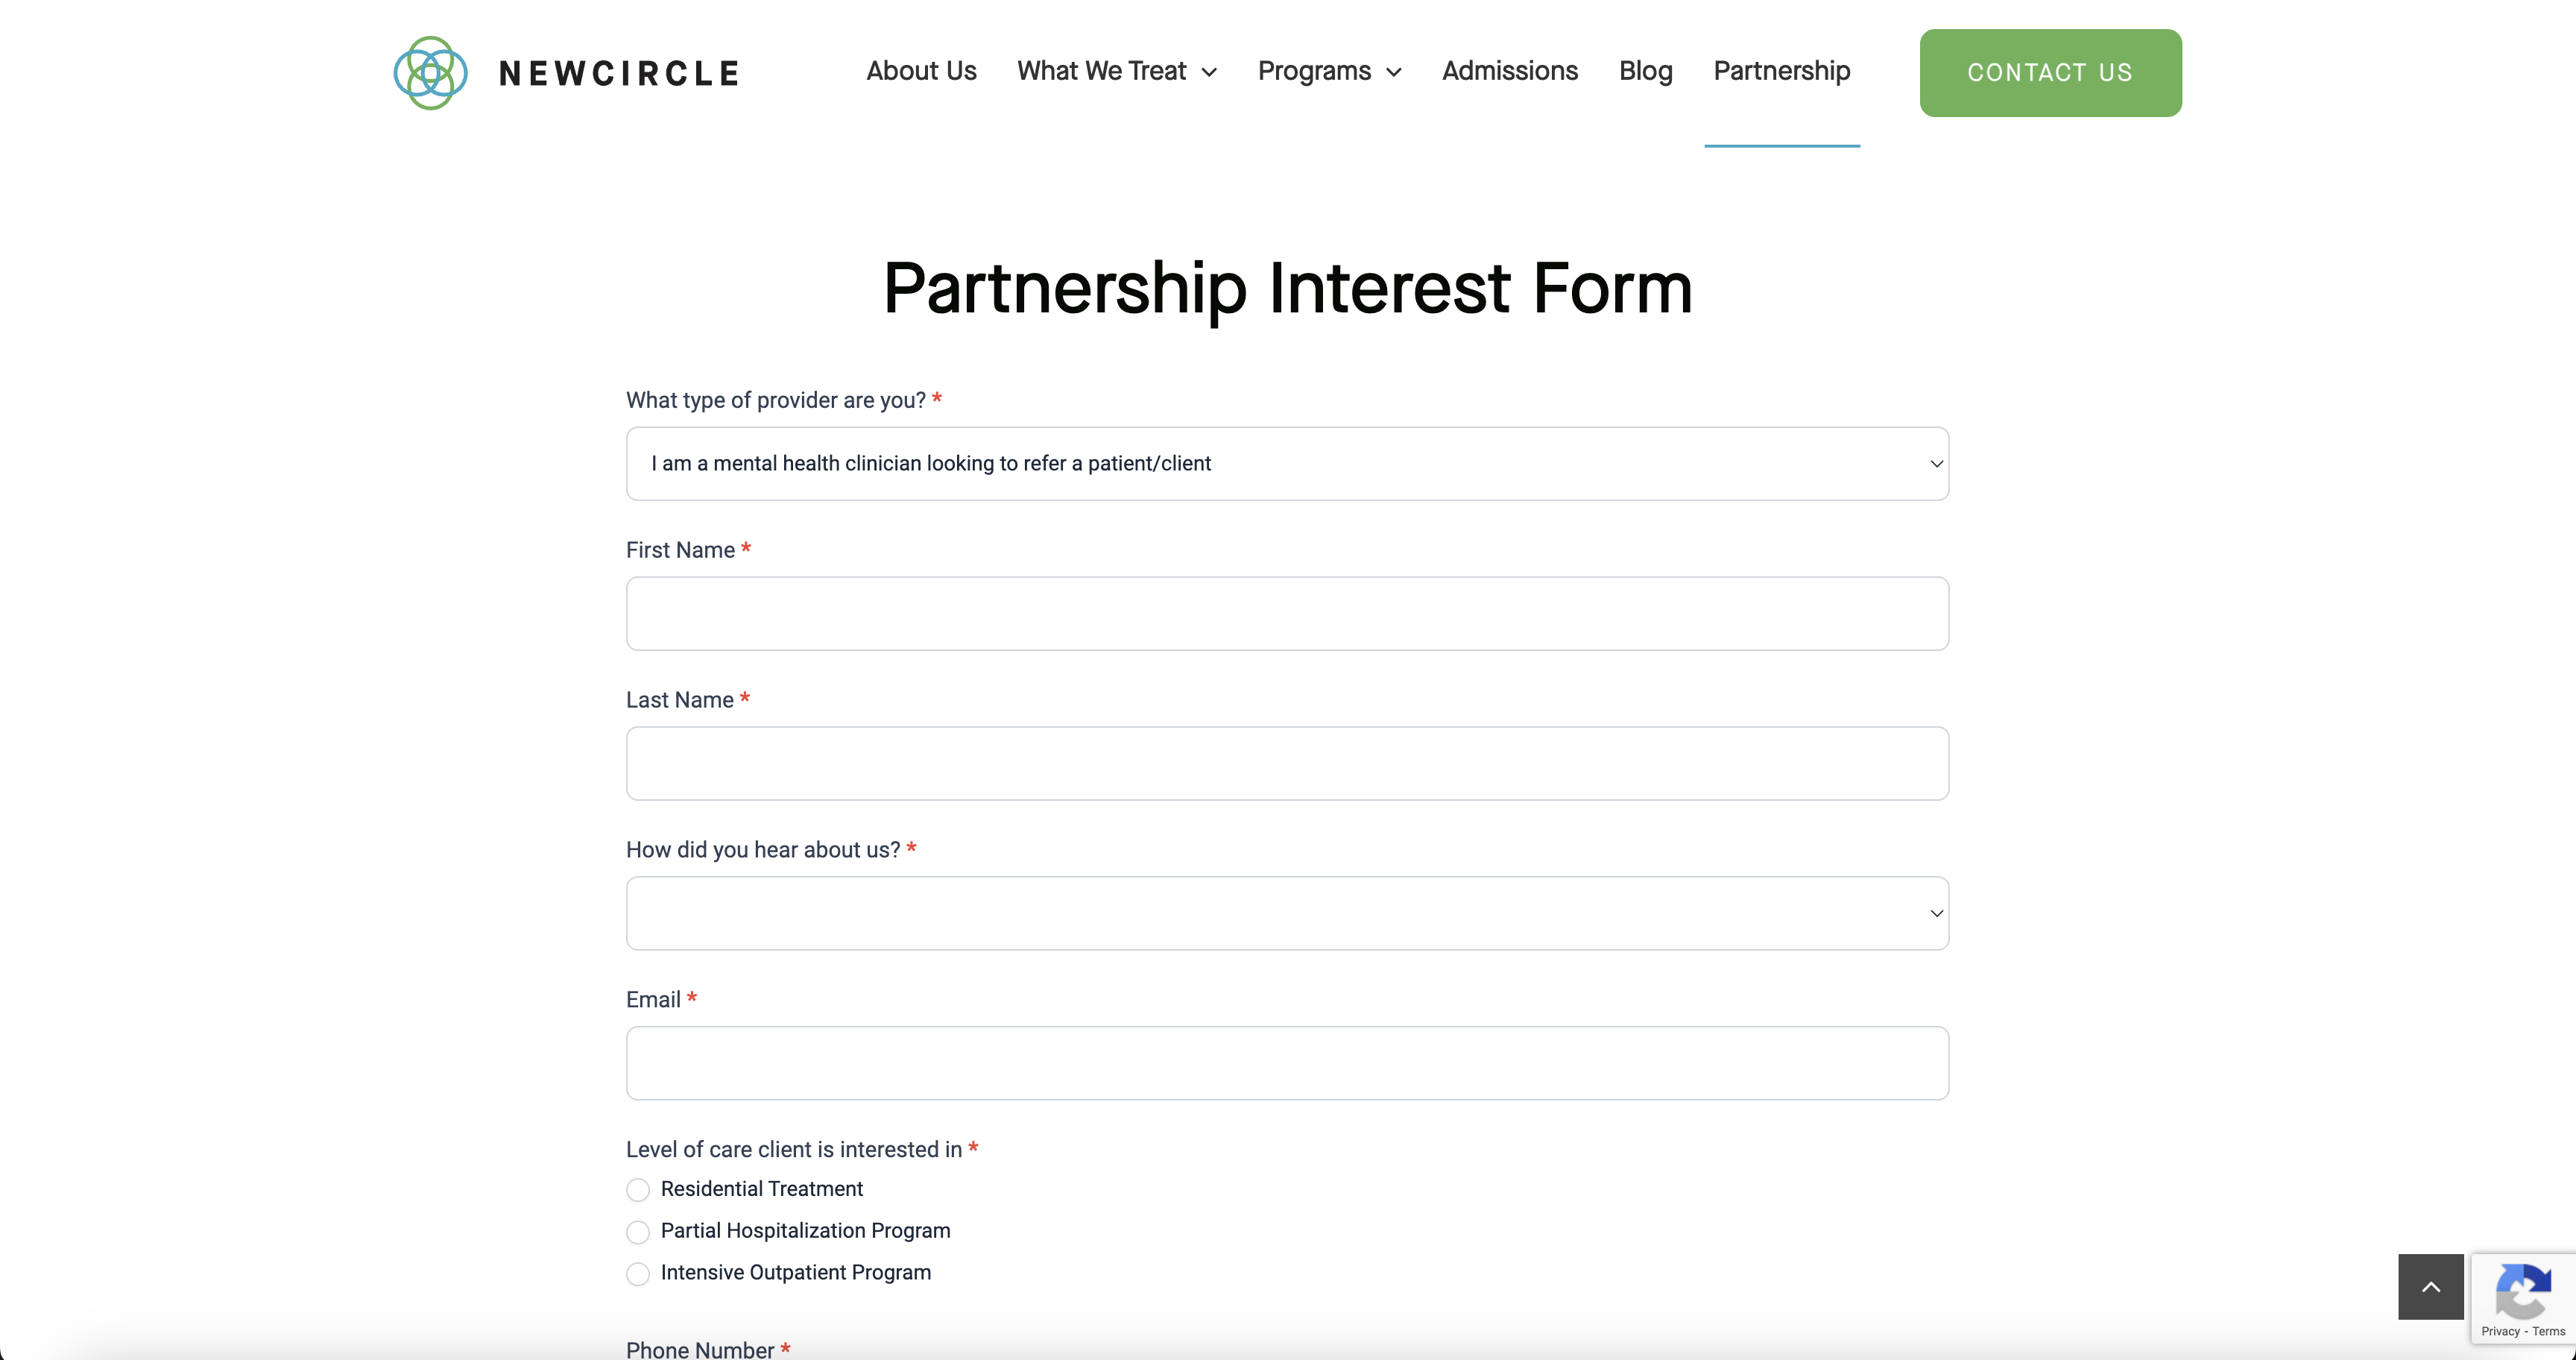Click the Programs menu chevron arrow
Screen dimensions: 2576x1360
coord(1394,72)
